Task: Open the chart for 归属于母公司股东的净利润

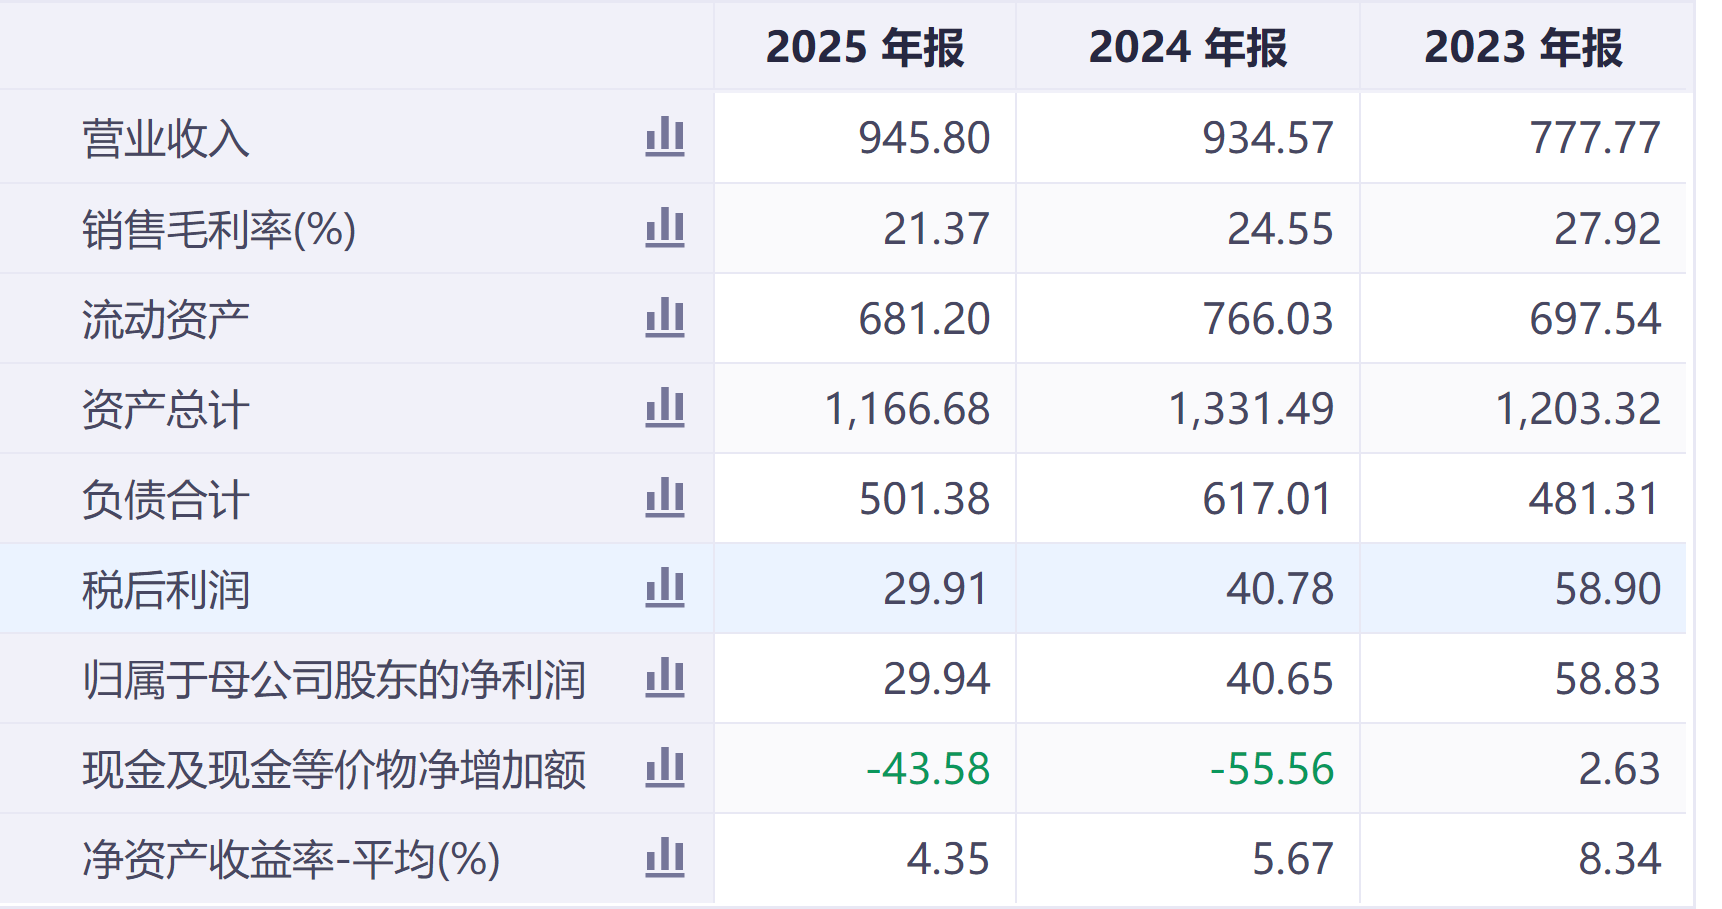Action: [x=666, y=678]
